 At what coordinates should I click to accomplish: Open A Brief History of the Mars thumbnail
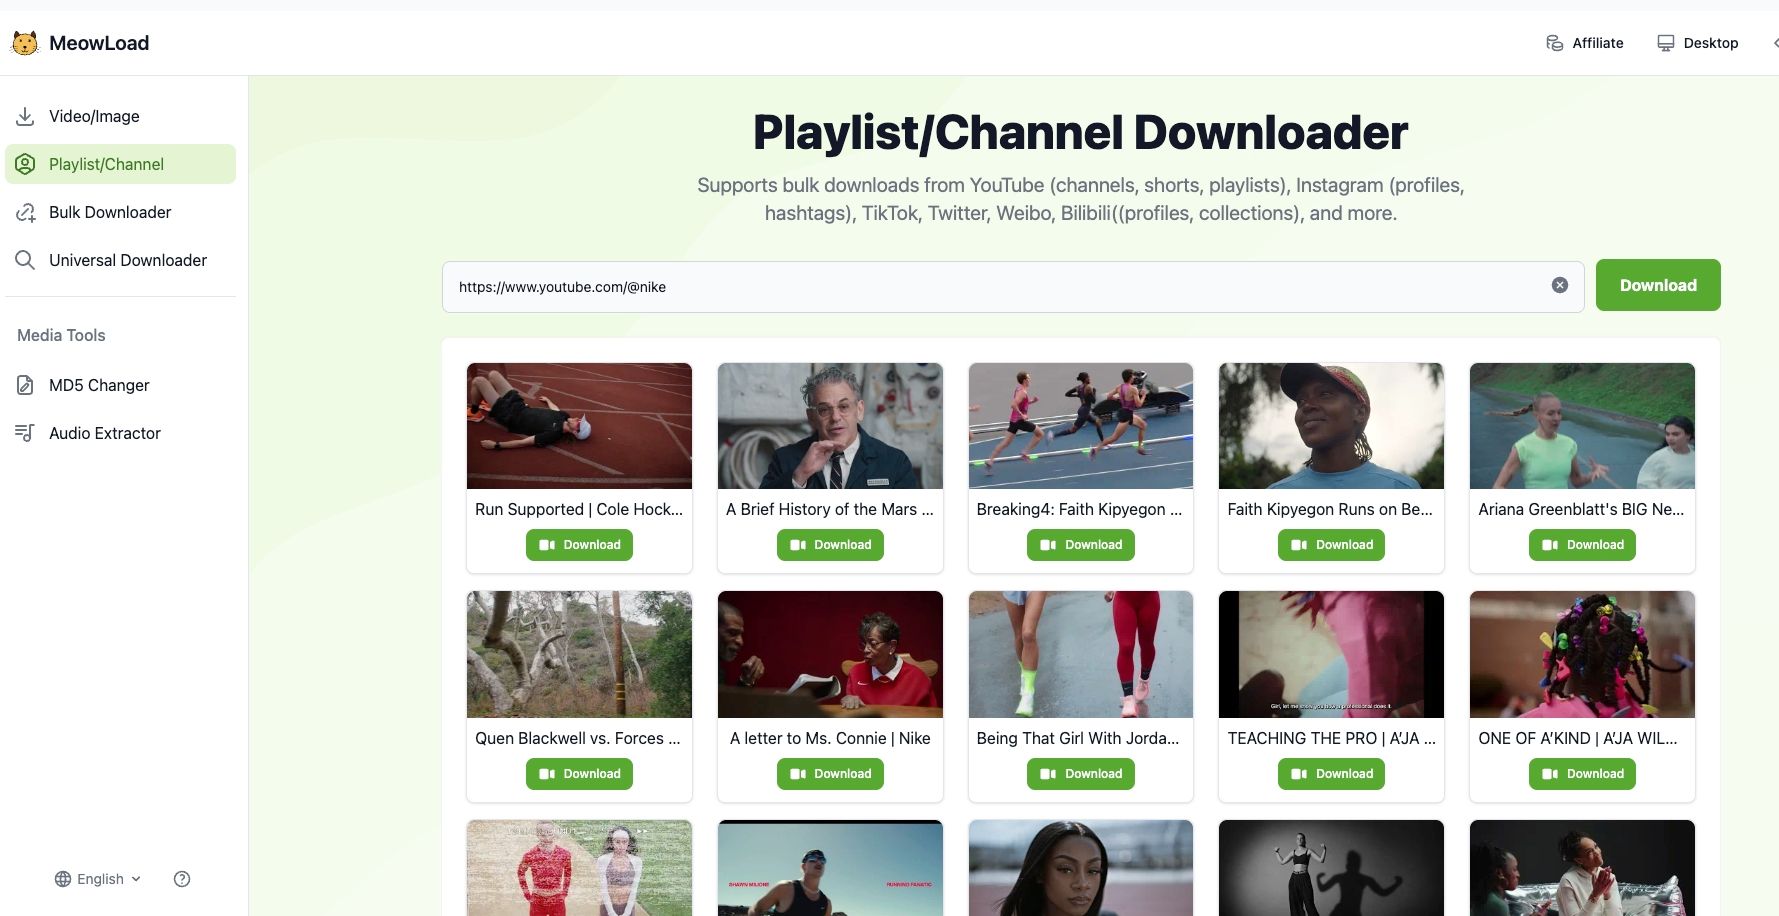(x=830, y=426)
